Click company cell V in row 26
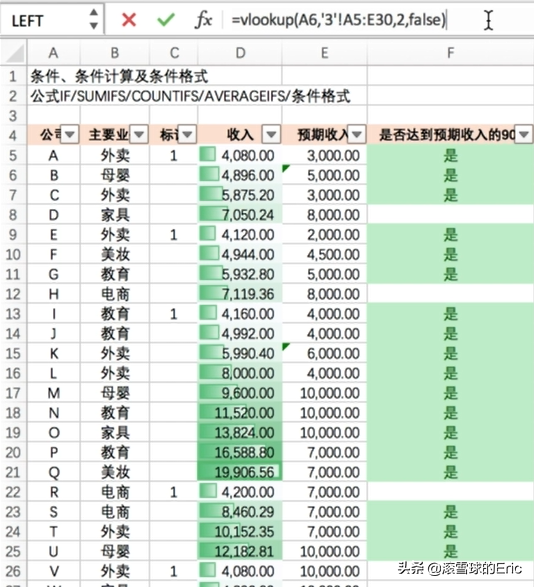 54,571
